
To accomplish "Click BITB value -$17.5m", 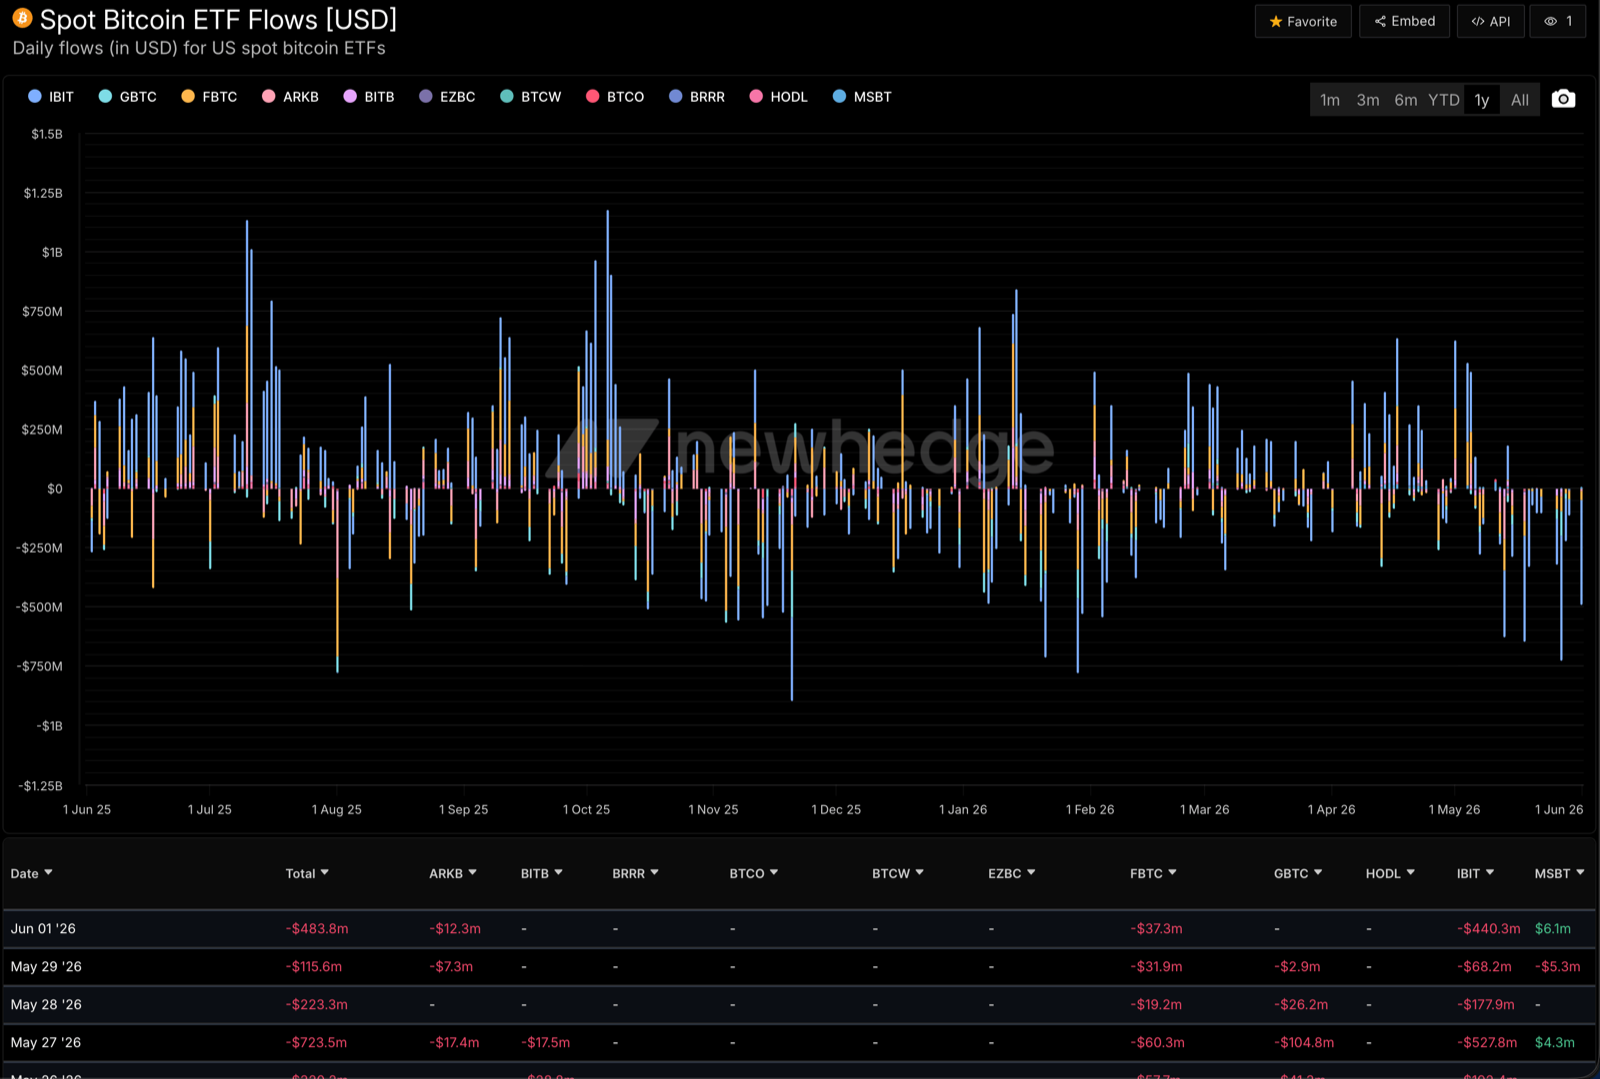I will pos(545,1043).
